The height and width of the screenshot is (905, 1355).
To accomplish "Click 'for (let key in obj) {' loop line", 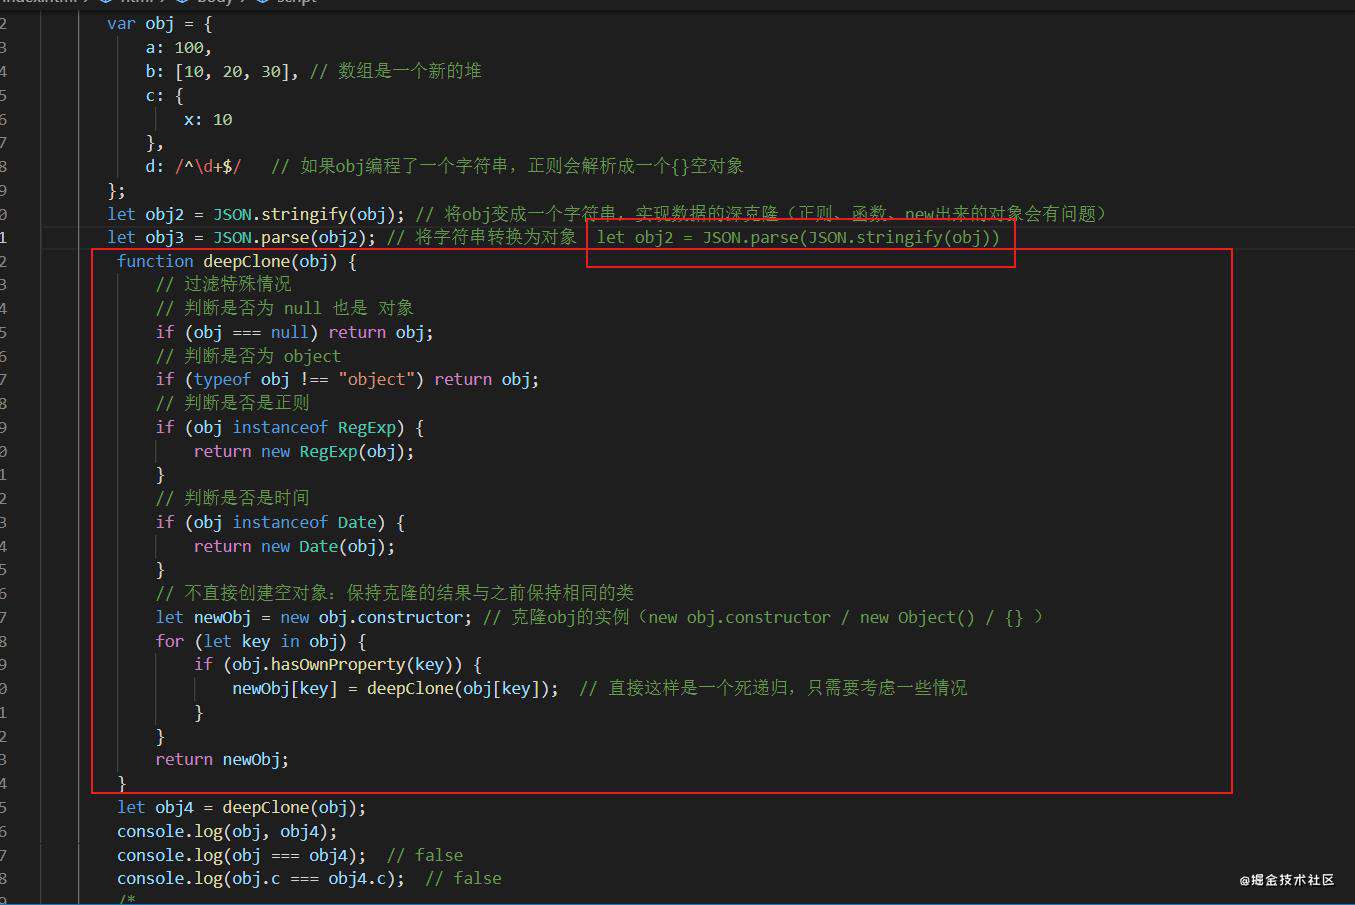I will [x=260, y=641].
